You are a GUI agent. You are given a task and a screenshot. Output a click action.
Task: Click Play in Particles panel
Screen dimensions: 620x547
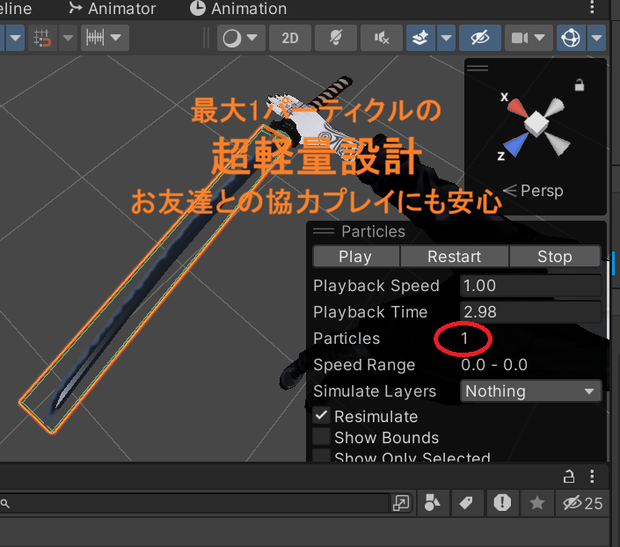click(355, 257)
